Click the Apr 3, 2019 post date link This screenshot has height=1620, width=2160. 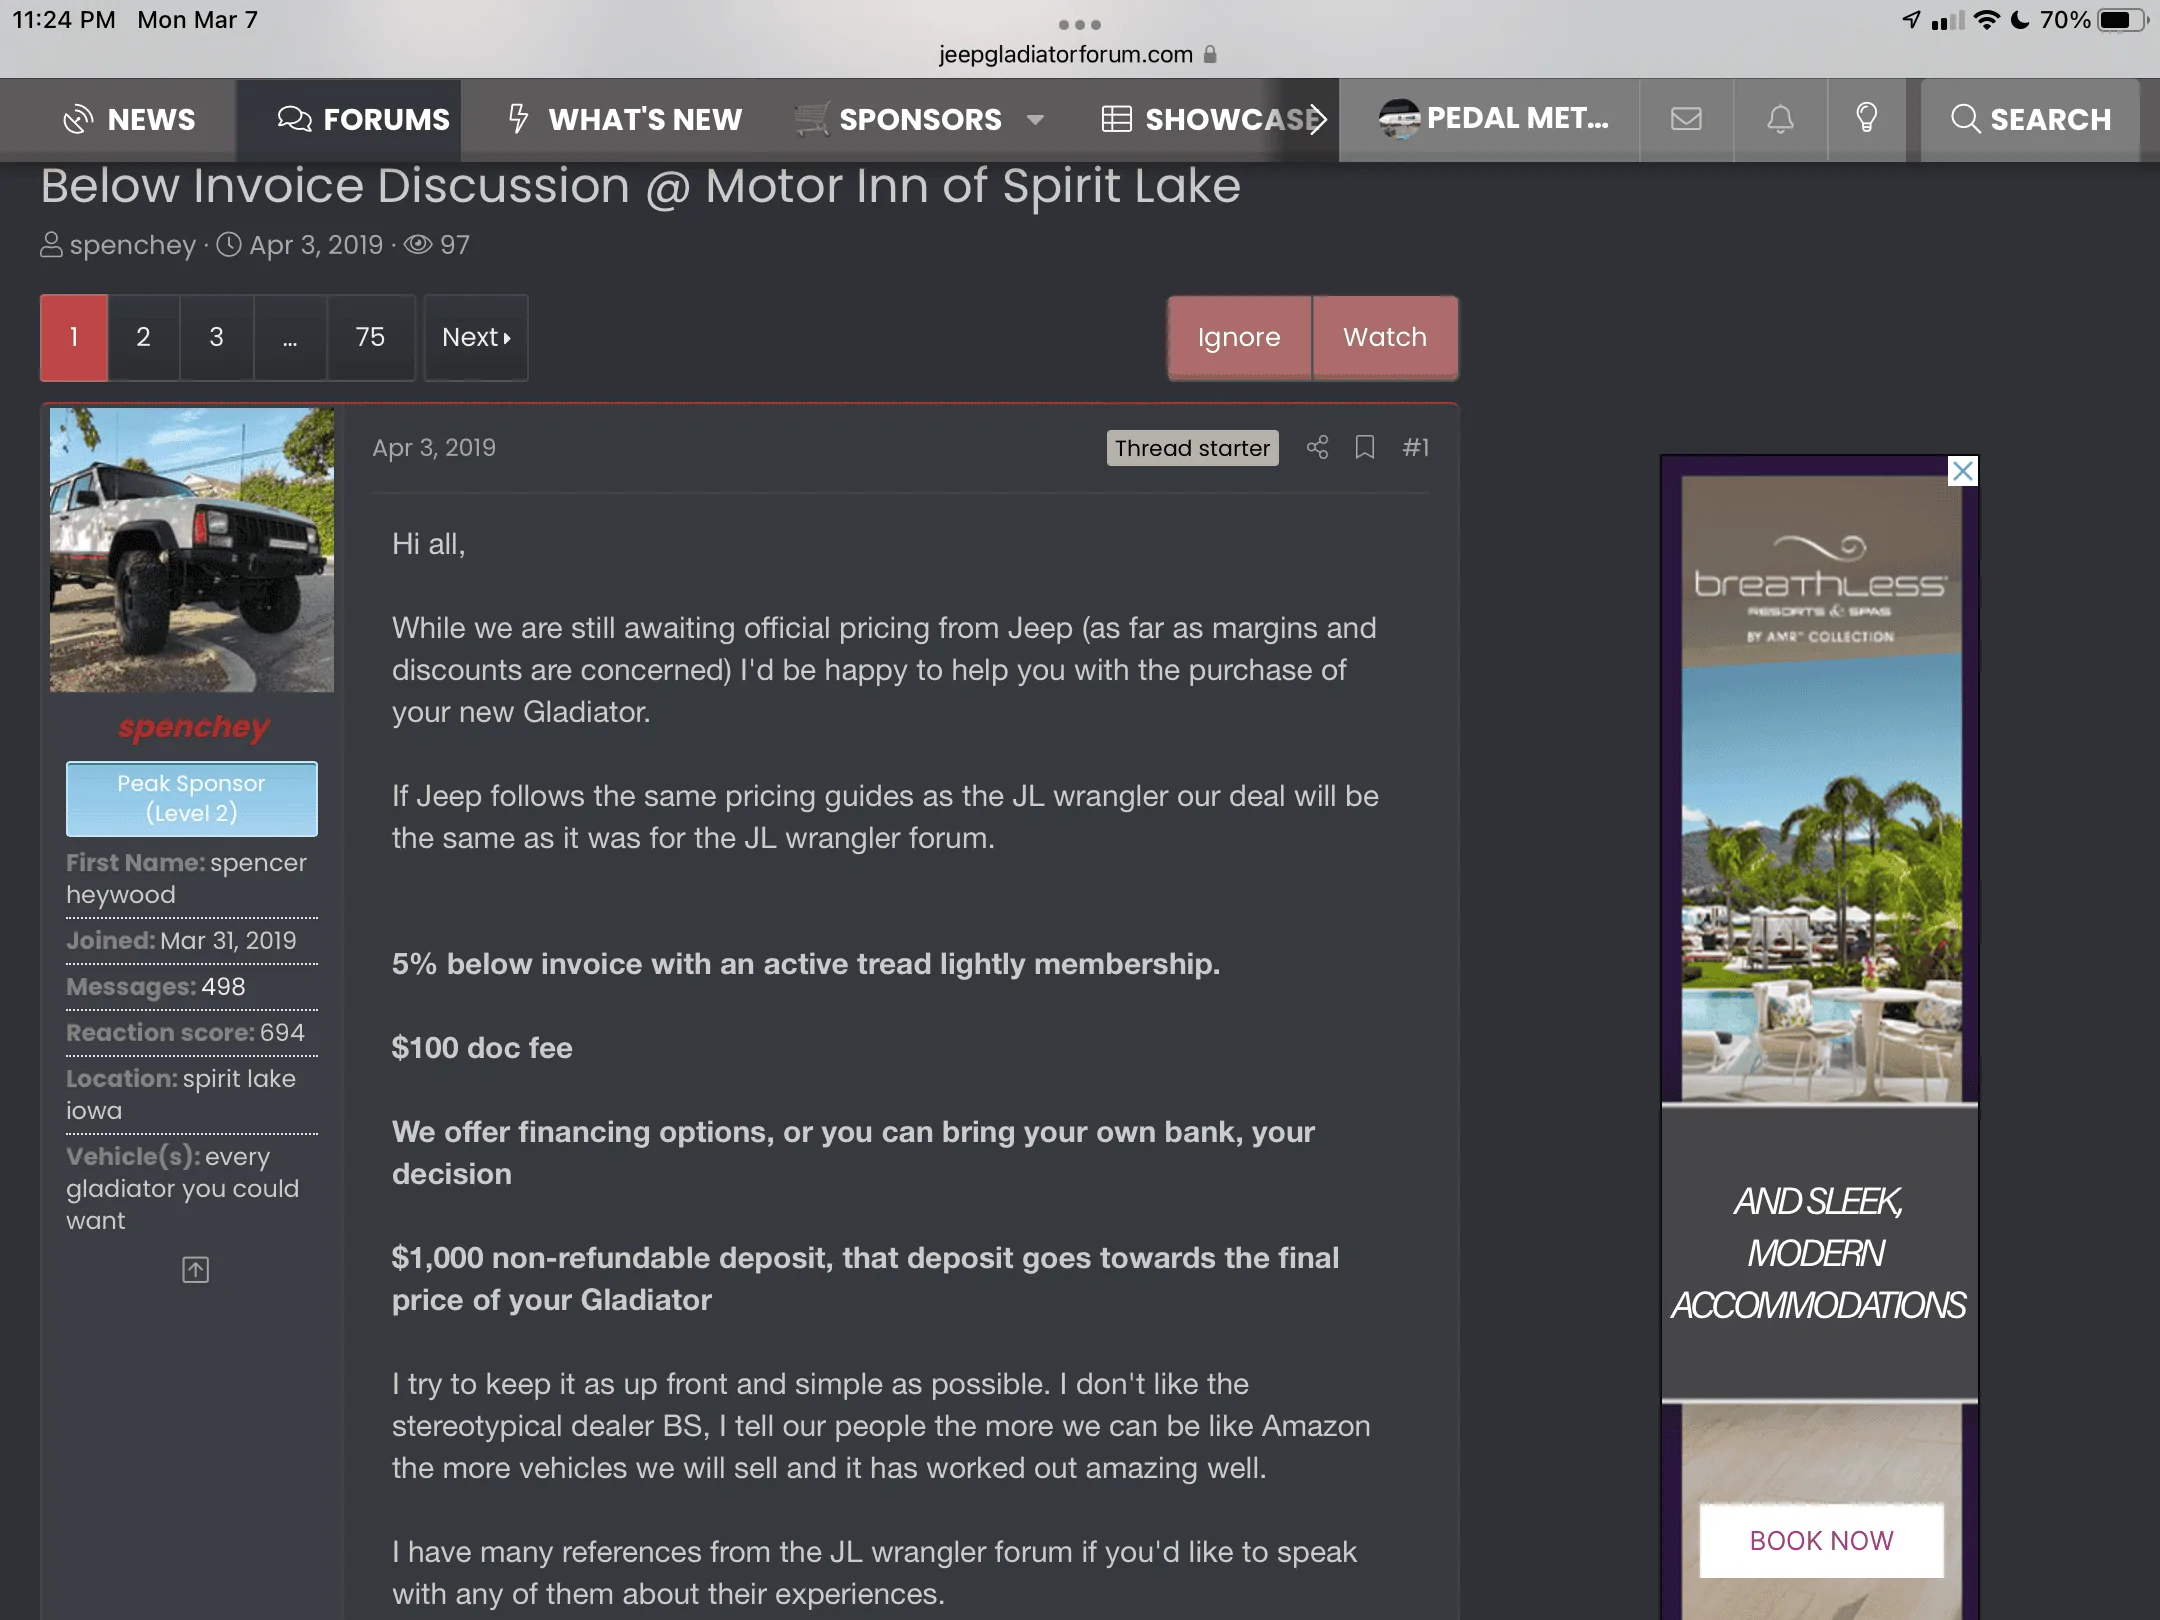(x=434, y=447)
